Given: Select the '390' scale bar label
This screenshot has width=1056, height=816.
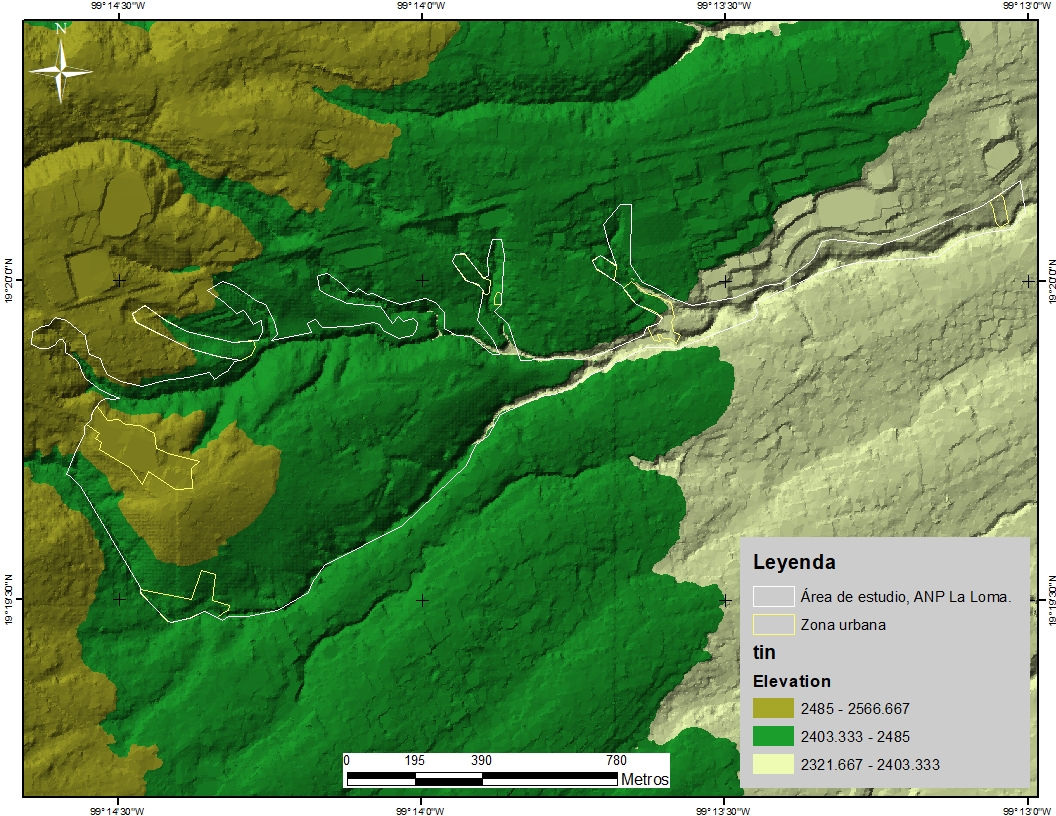Looking at the screenshot, I should [x=481, y=761].
